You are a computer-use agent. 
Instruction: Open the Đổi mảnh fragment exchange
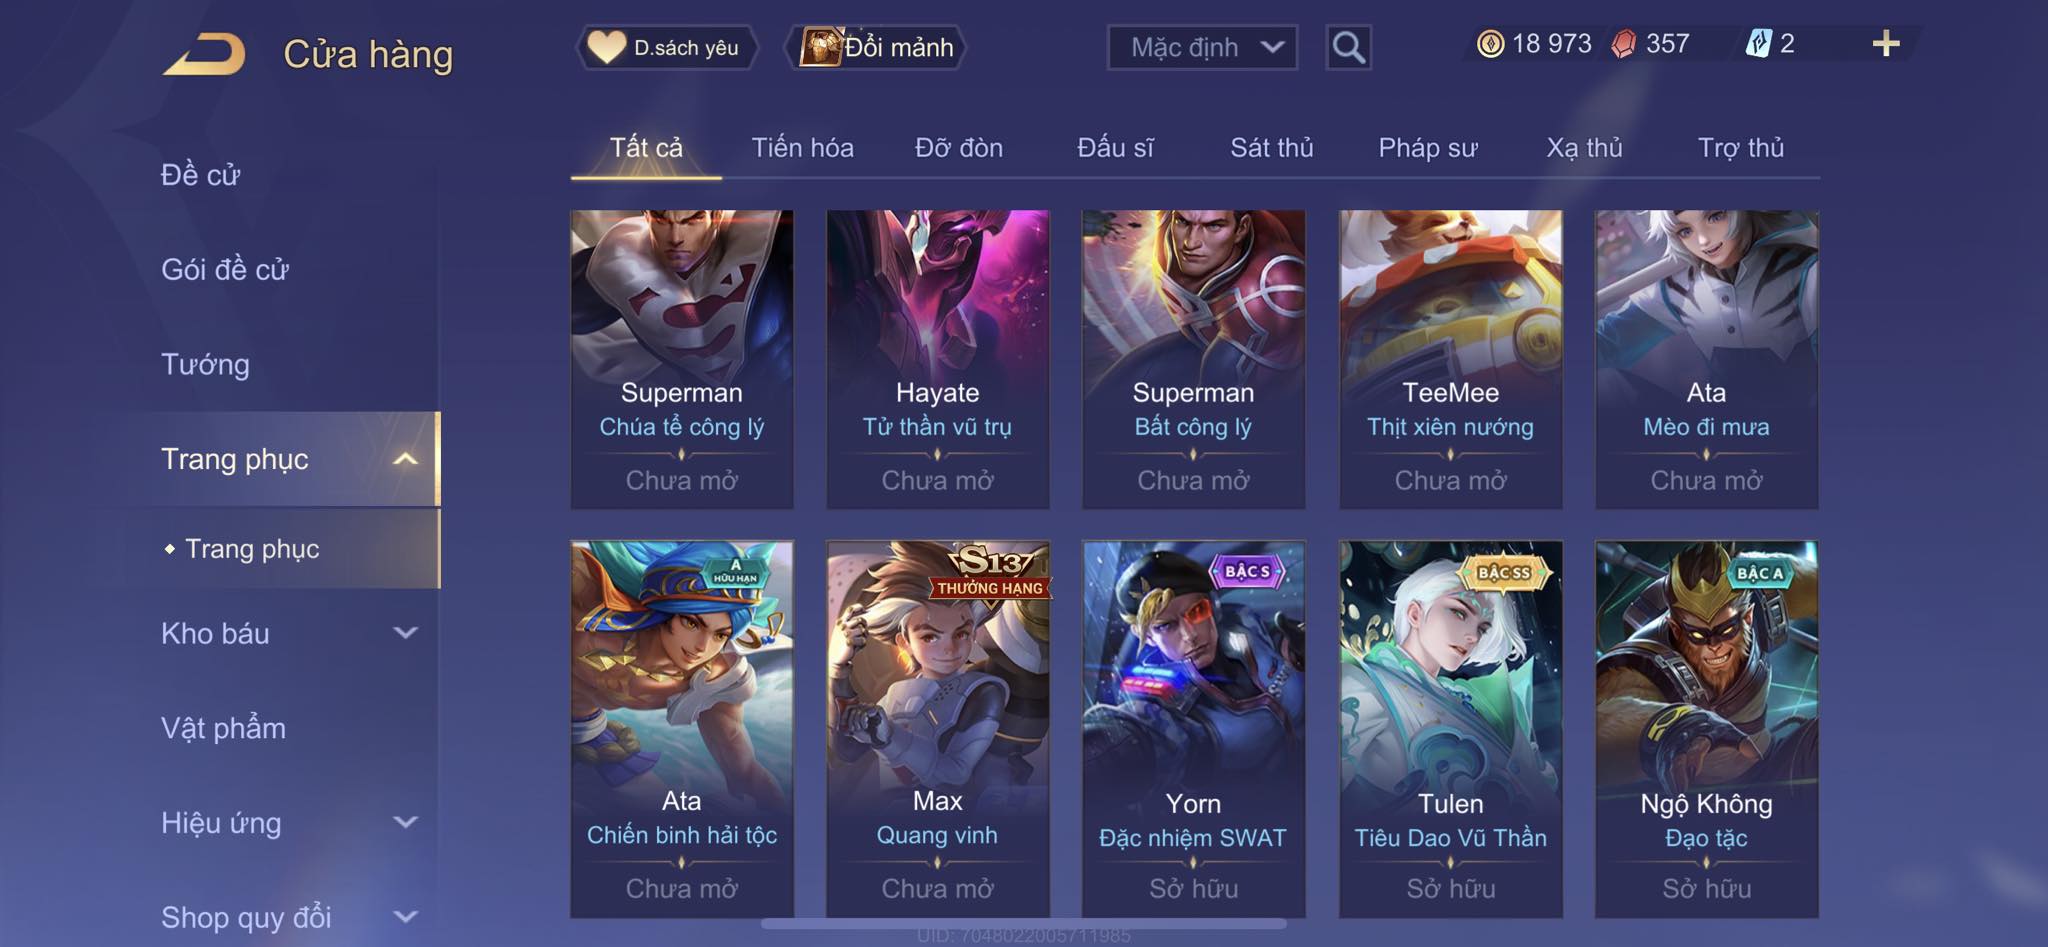click(x=878, y=47)
